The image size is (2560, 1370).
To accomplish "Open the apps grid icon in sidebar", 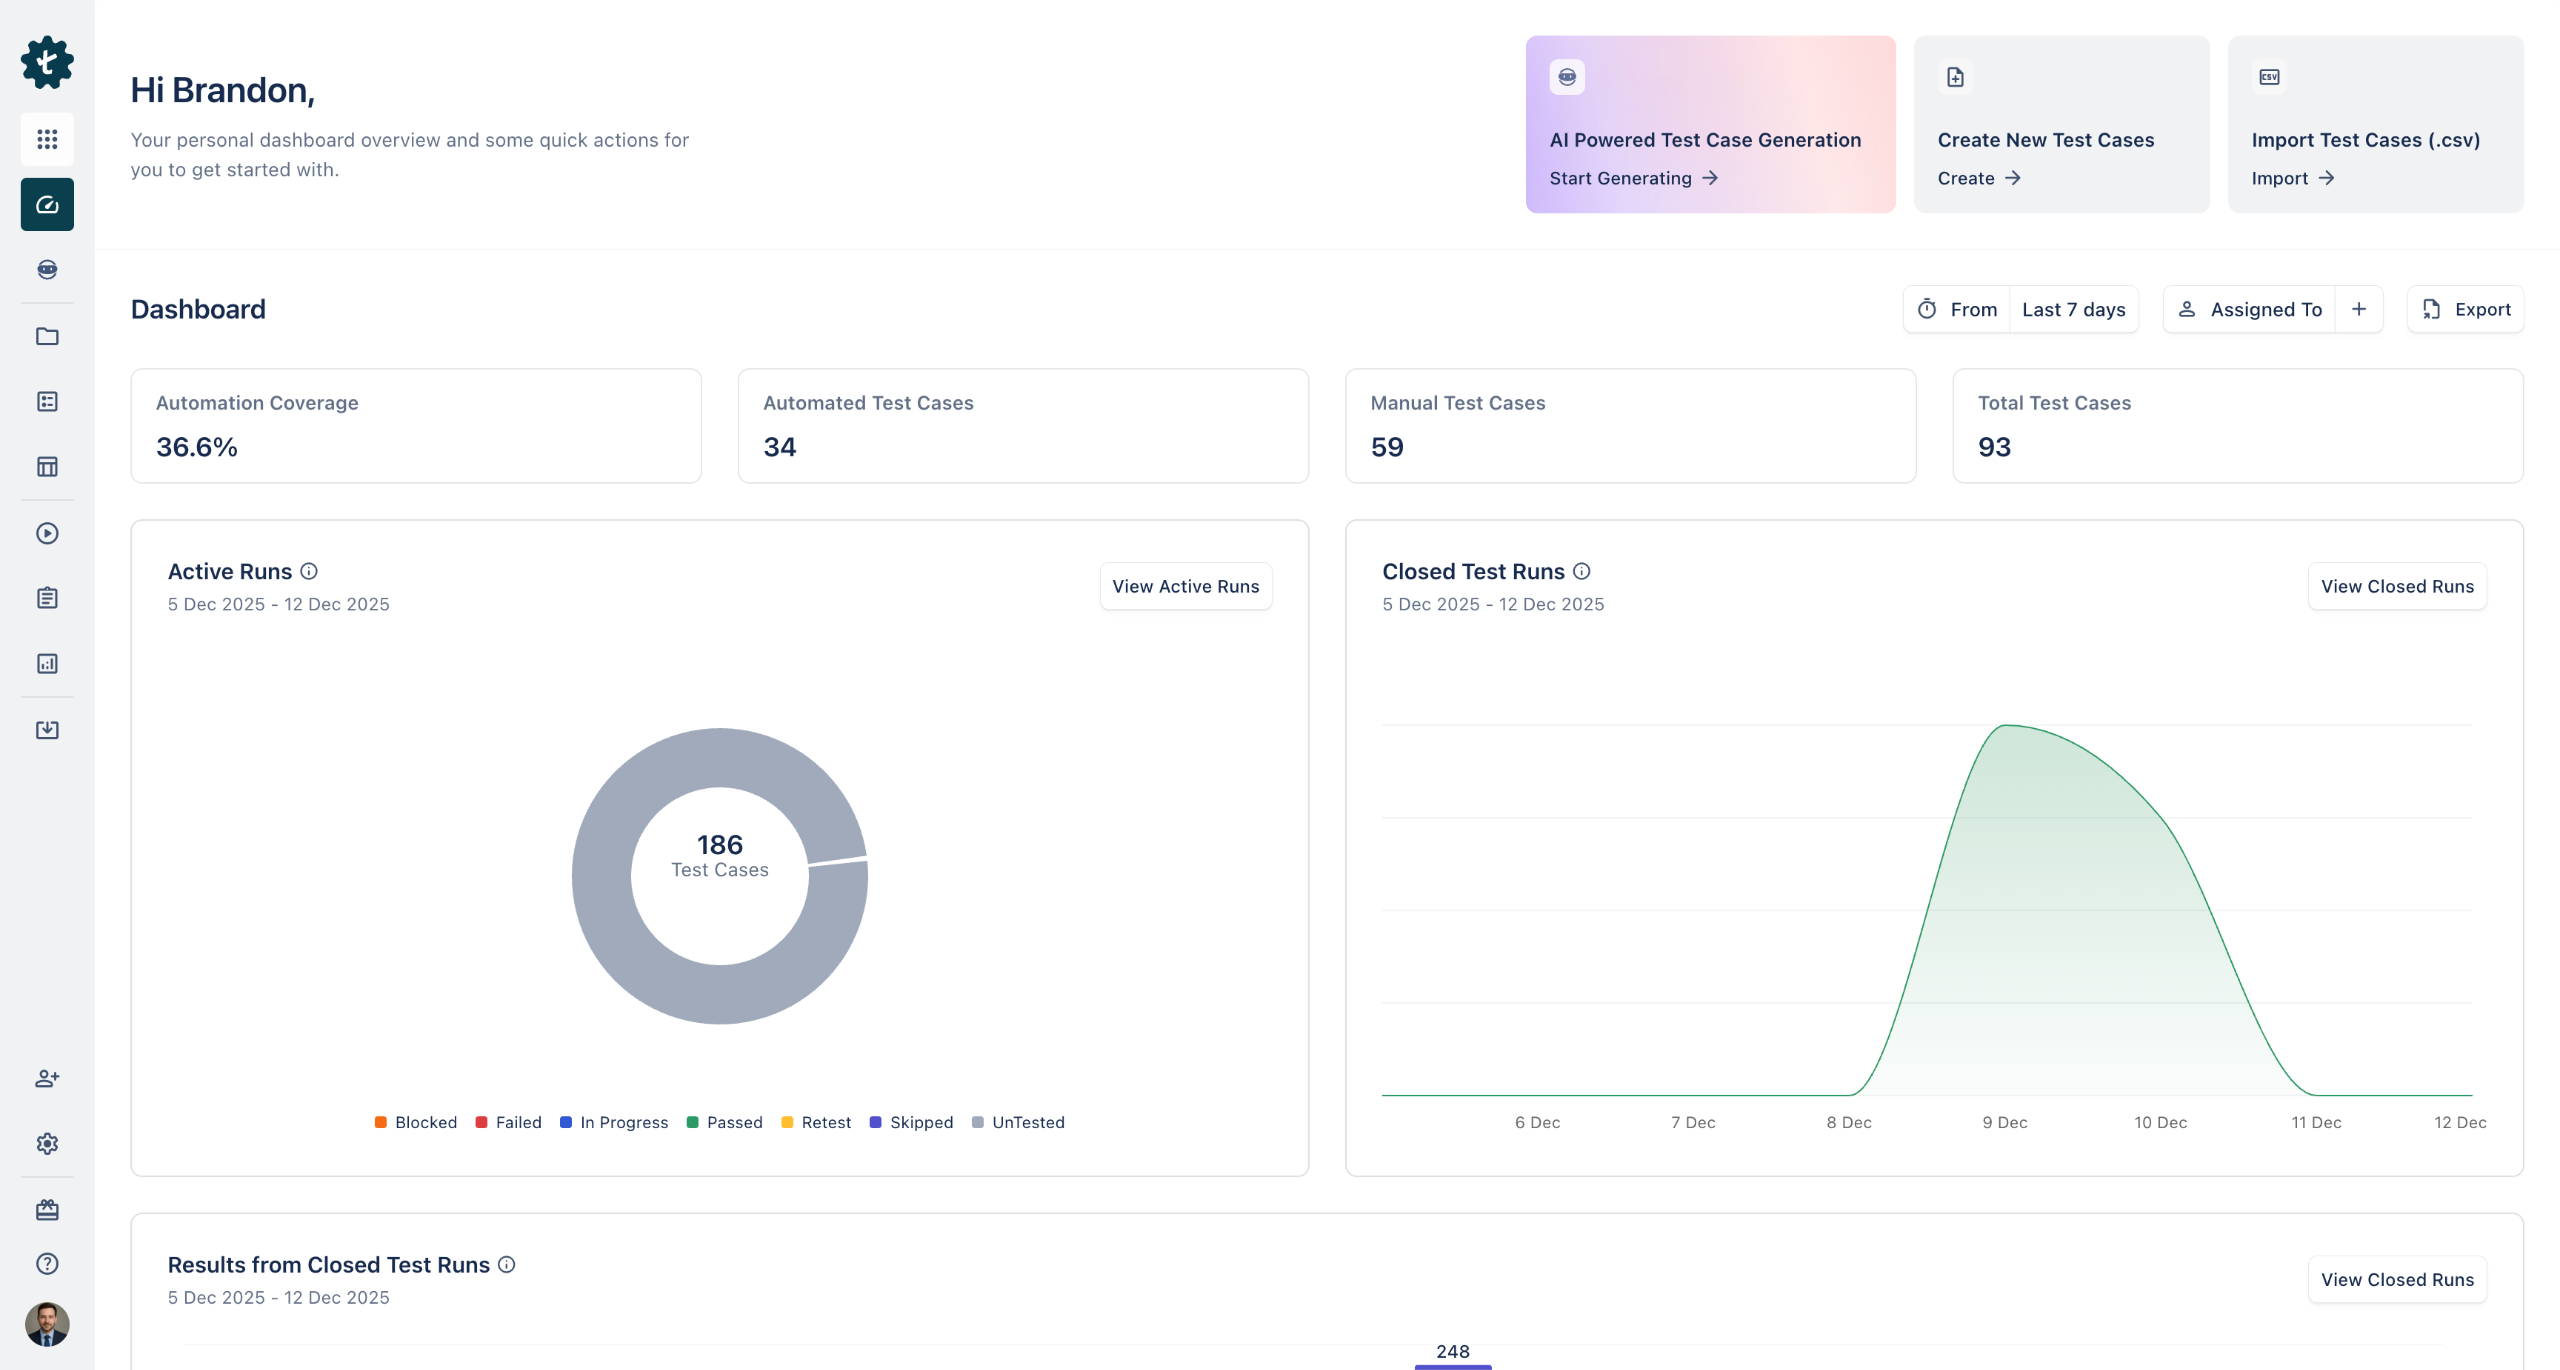I will point(47,139).
